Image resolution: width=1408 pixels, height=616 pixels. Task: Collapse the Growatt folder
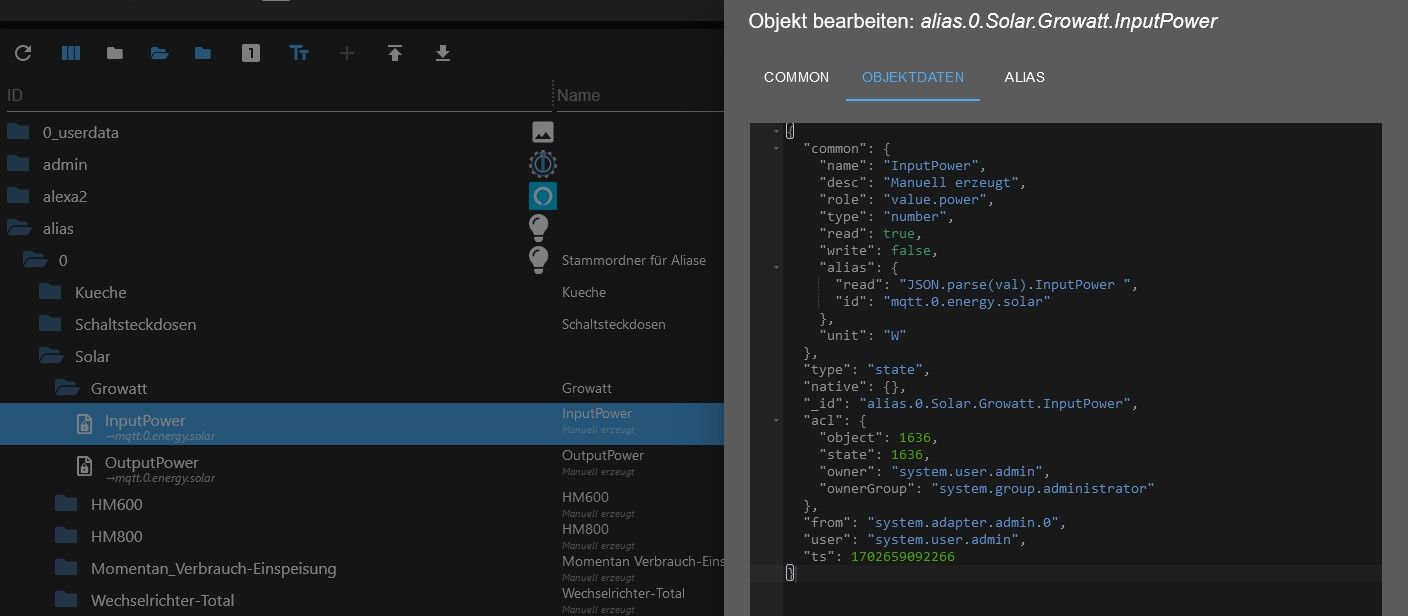pos(66,388)
